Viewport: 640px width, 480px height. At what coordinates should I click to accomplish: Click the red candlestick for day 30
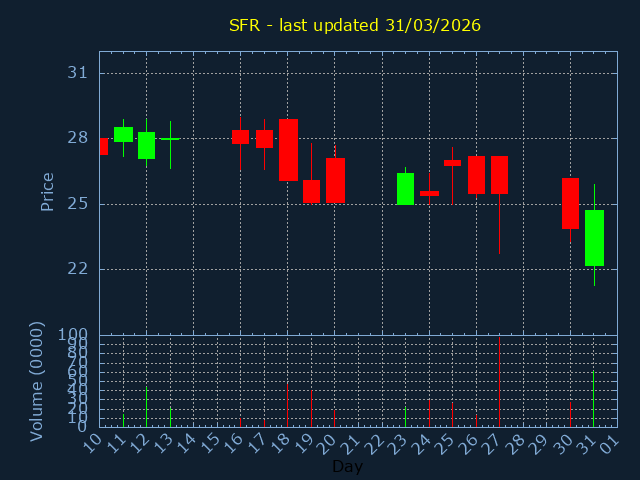pyautogui.click(x=570, y=204)
